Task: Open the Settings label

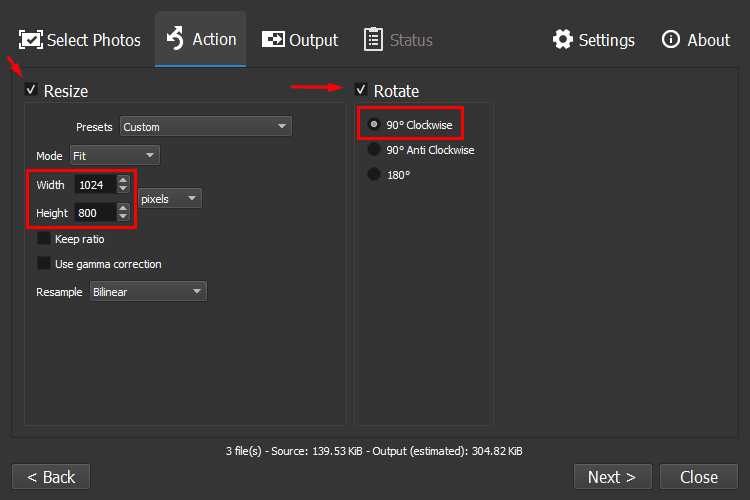Action: point(607,40)
